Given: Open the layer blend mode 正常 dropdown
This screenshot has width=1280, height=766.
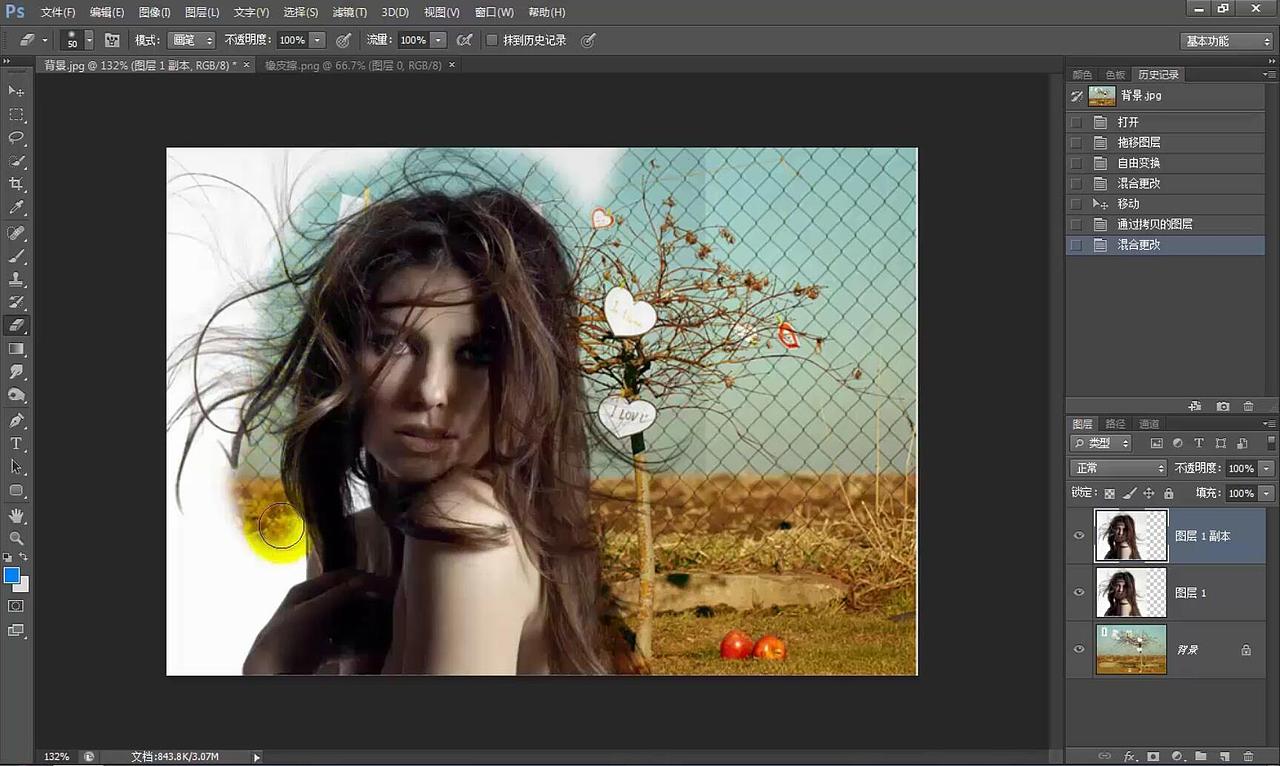Looking at the screenshot, I should click(x=1118, y=468).
